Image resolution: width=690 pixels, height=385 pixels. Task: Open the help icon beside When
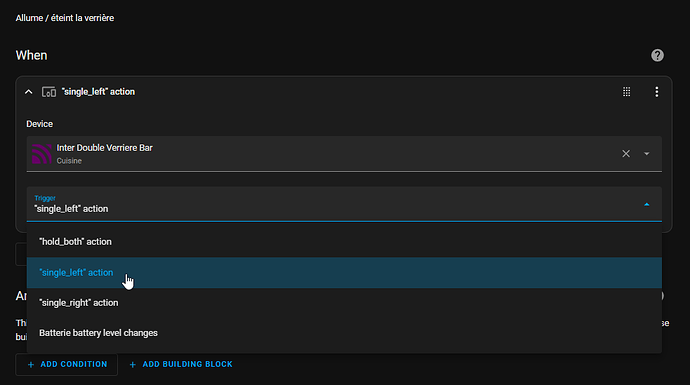(x=657, y=55)
